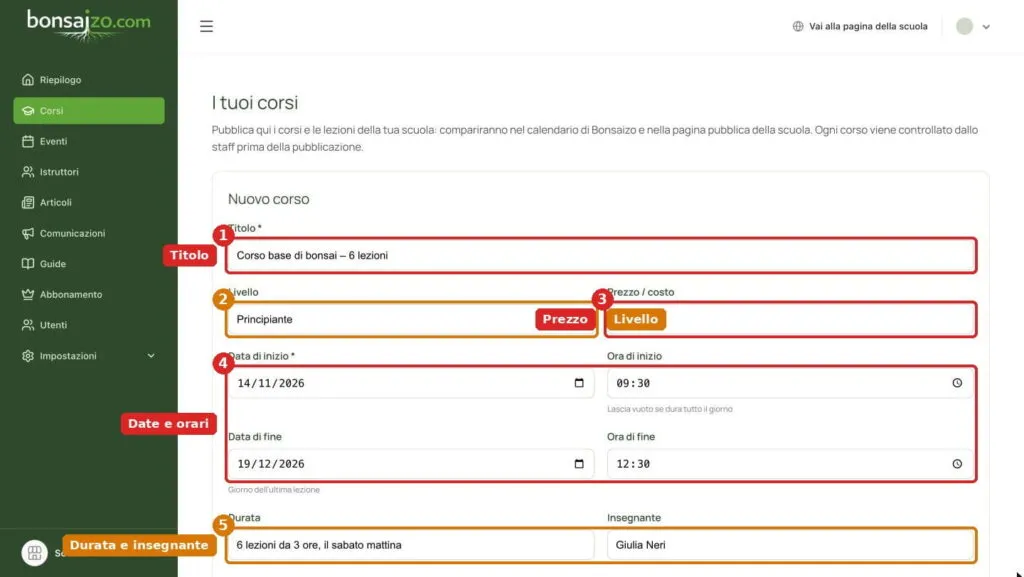Click hint 'Giorno dell'ultima lezione'
Screen dimensions: 1024x577
(274, 490)
